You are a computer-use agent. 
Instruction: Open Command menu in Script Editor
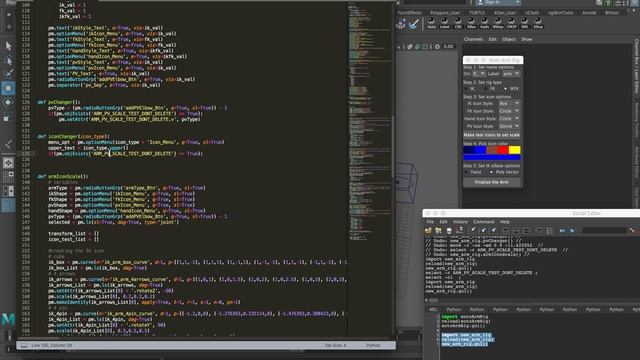484,222
